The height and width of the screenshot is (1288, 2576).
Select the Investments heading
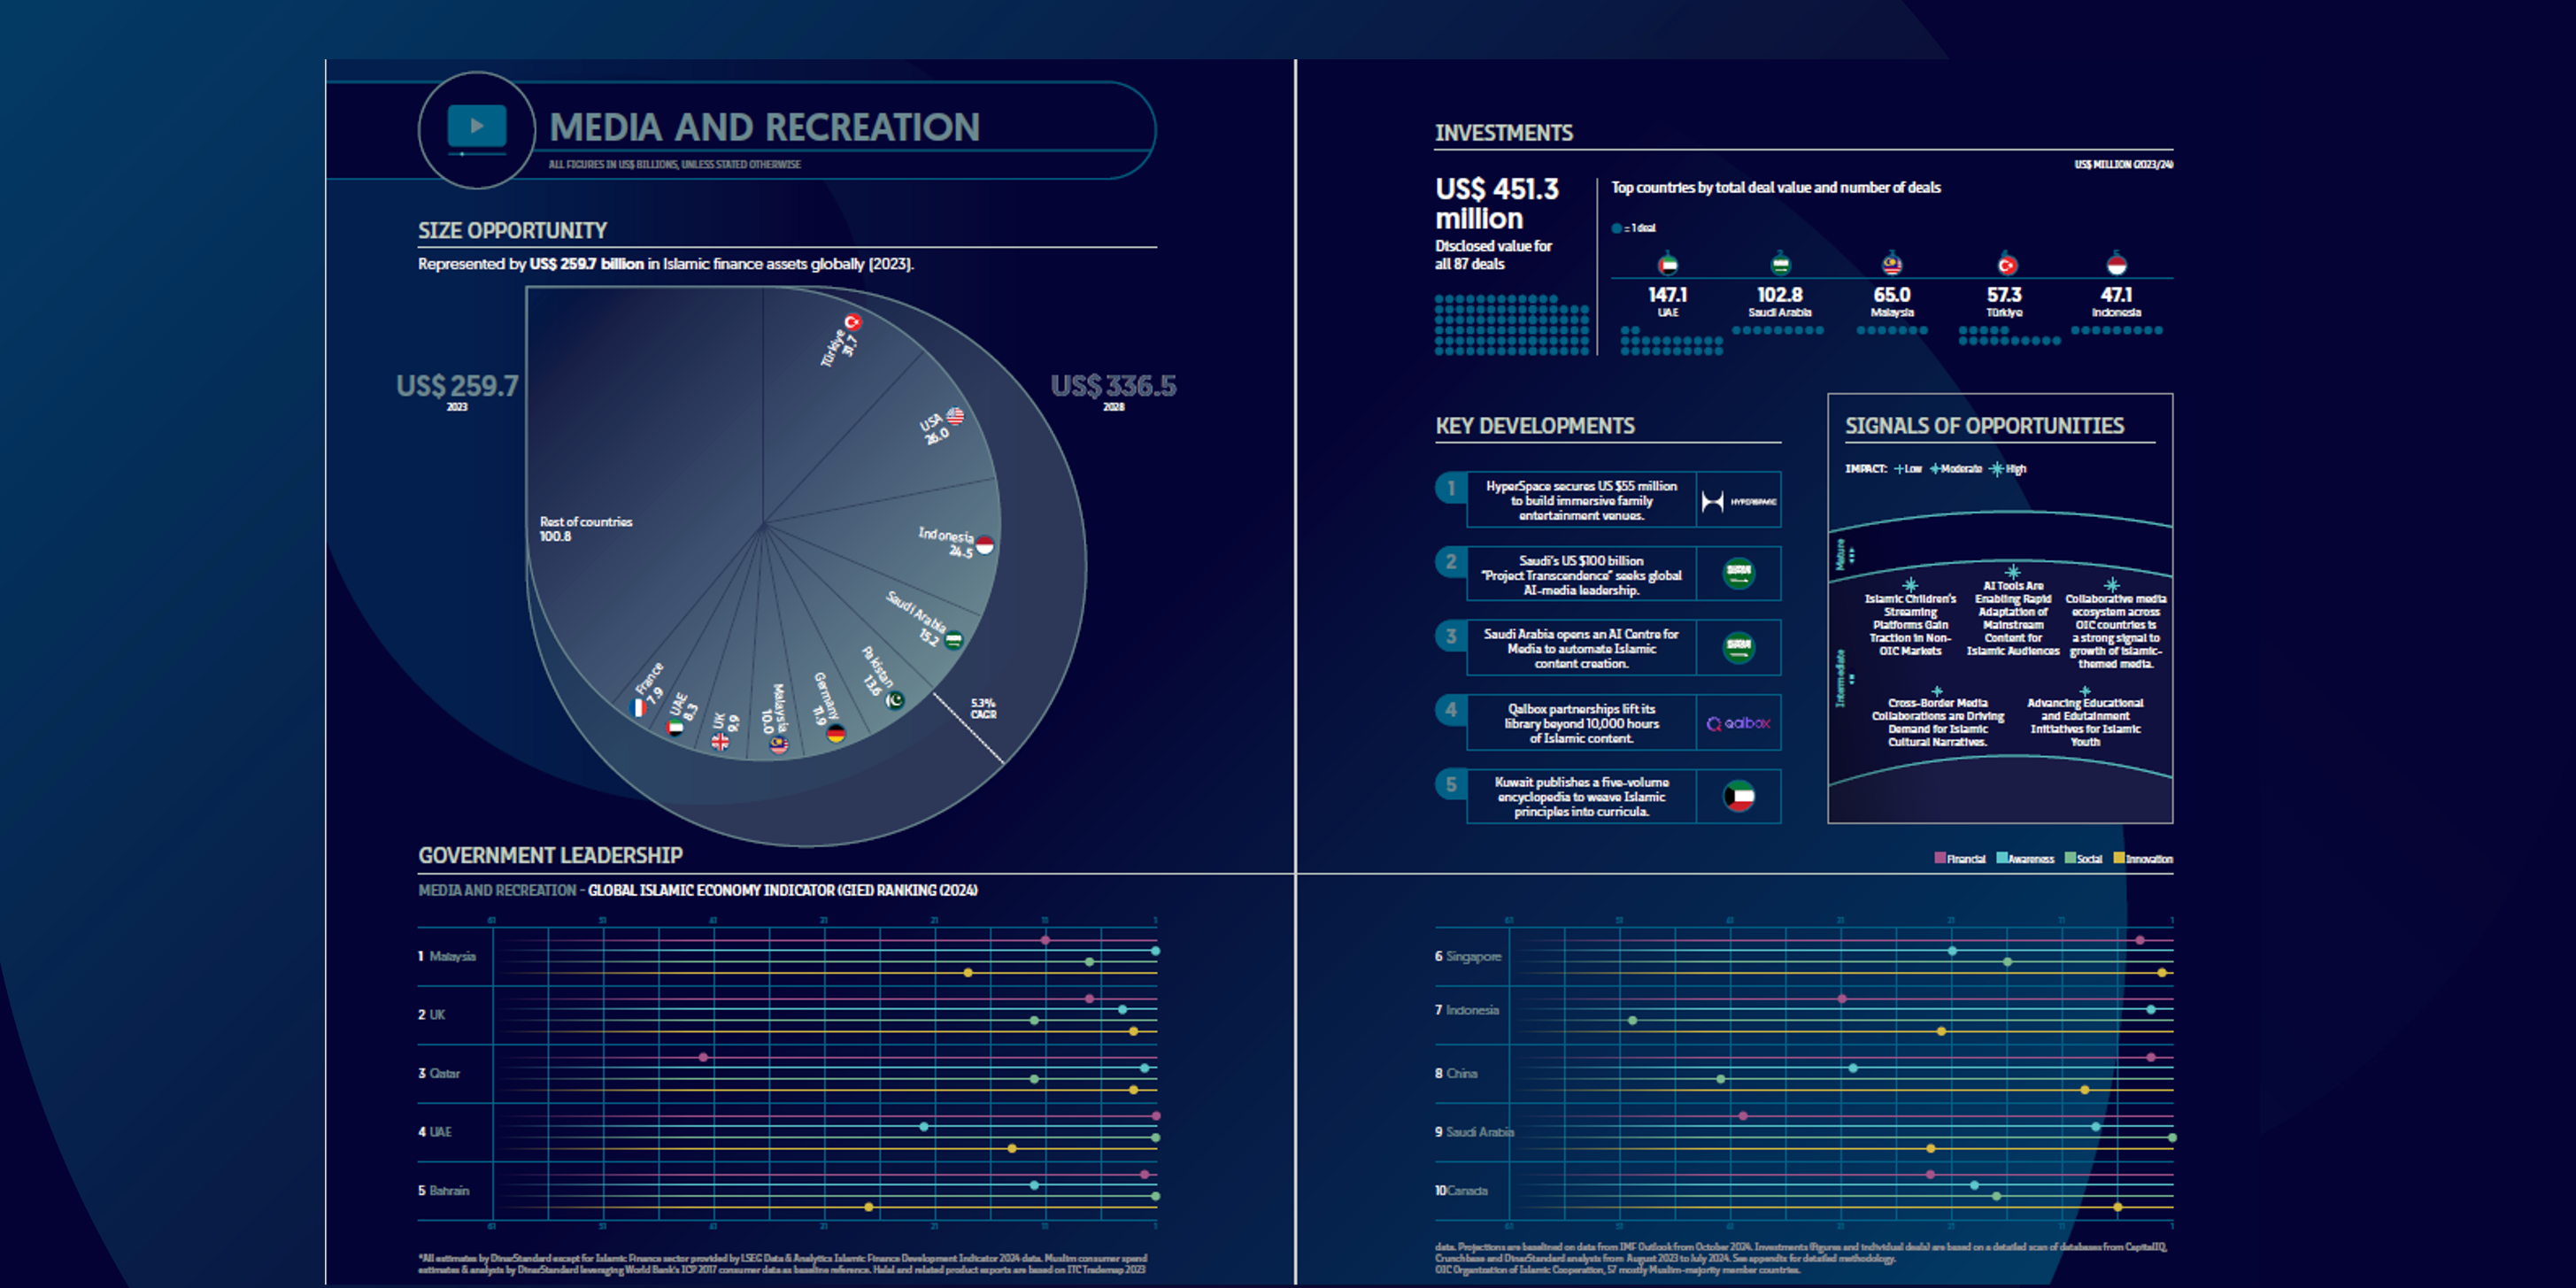1504,133
